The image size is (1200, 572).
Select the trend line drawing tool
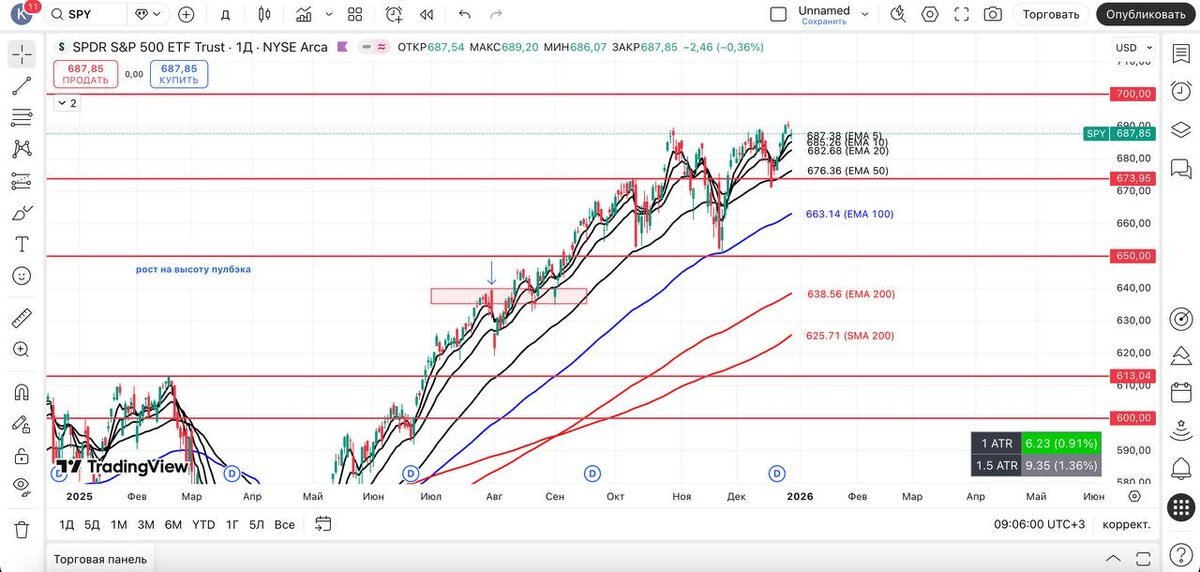click(x=22, y=86)
